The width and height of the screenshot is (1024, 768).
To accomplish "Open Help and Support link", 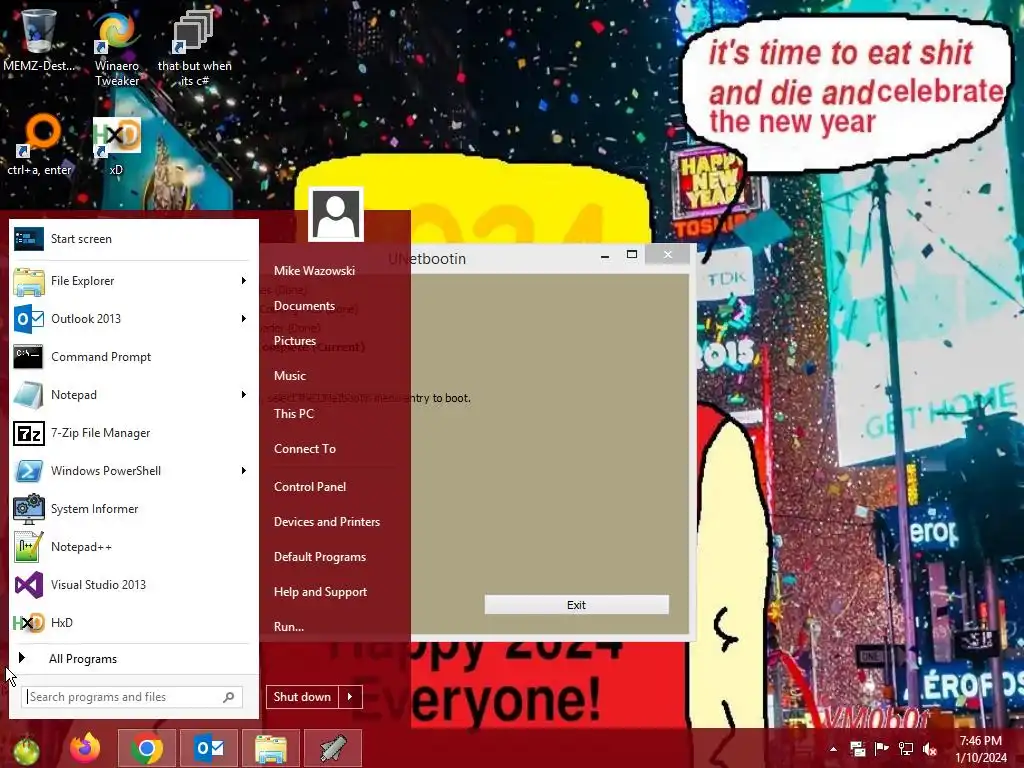I will tap(321, 592).
